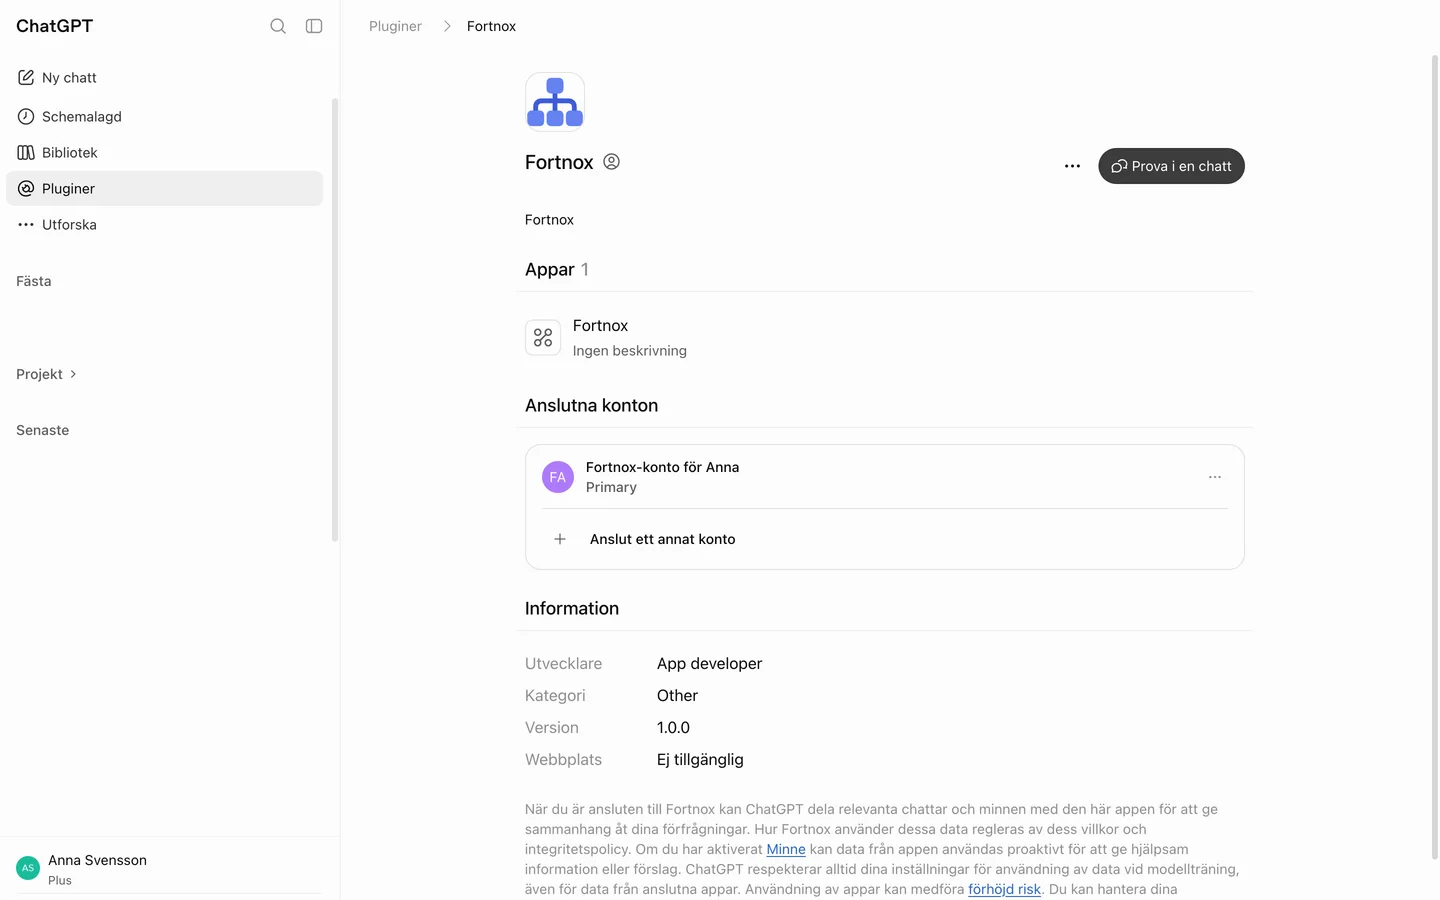Click the Fästa section label
Screen dimensions: 1440x900
point(33,281)
